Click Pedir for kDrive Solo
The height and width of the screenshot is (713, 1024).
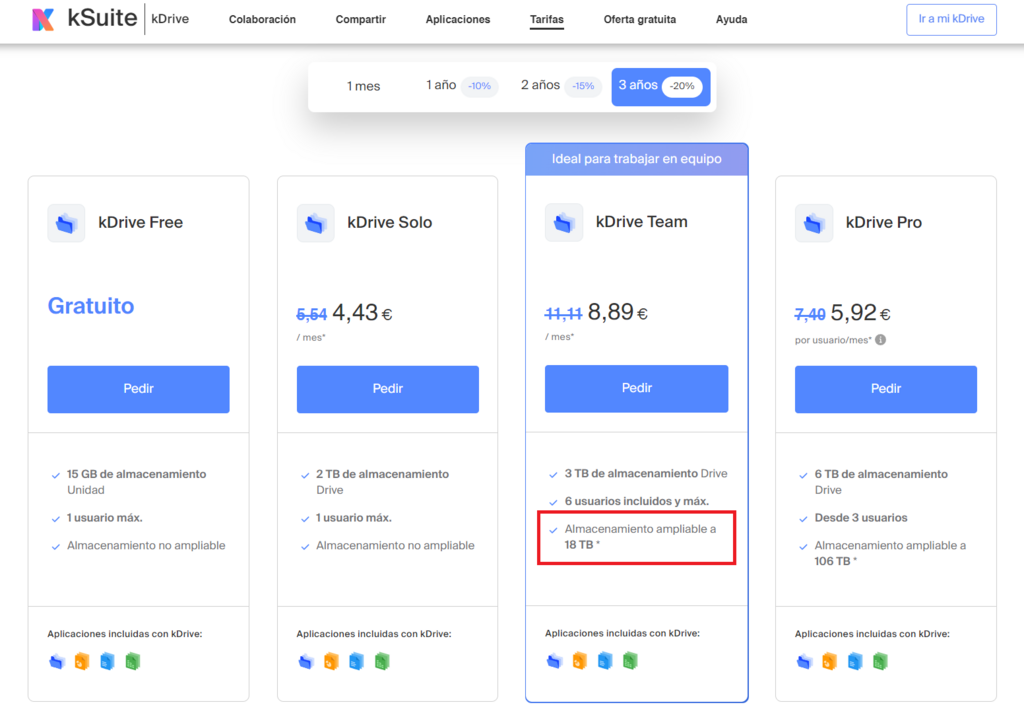[x=388, y=389]
